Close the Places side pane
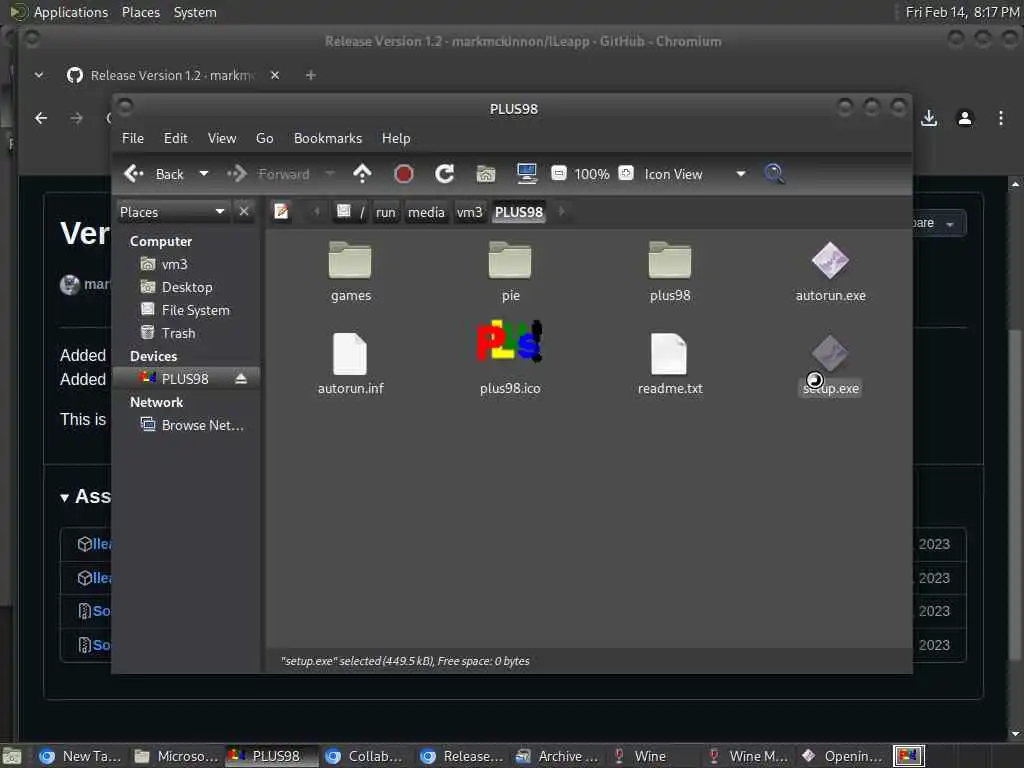The height and width of the screenshot is (768, 1024). point(244,212)
